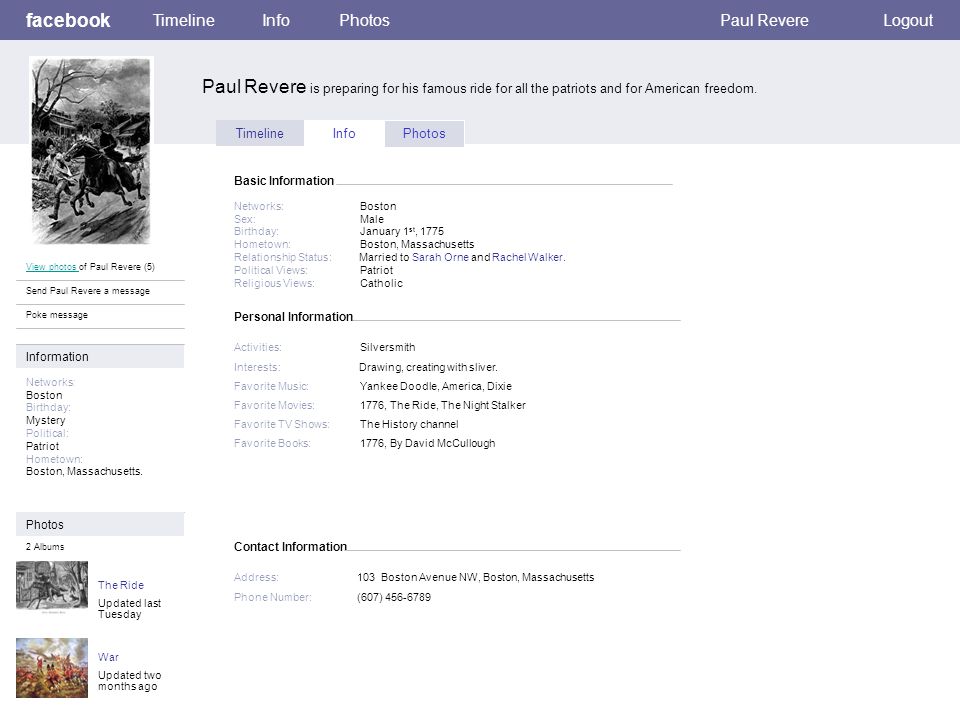Screen dimensions: 960x720
Task: Open Timeline in the top navigation bar
Action: (x=184, y=20)
